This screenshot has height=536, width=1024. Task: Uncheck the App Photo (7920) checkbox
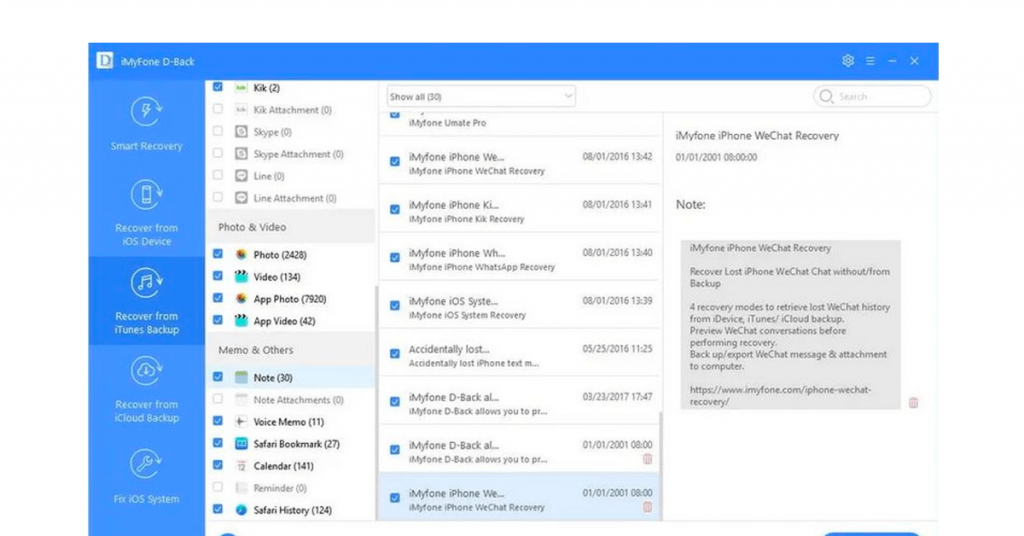click(218, 298)
